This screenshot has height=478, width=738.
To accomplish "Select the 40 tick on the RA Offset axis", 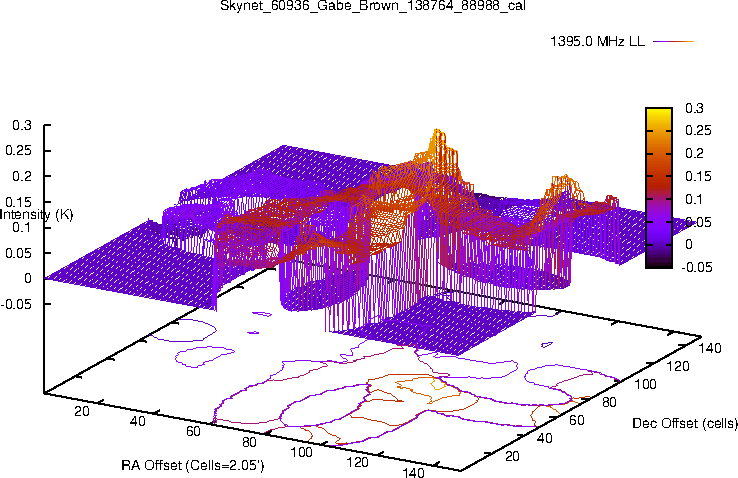I will click(137, 421).
